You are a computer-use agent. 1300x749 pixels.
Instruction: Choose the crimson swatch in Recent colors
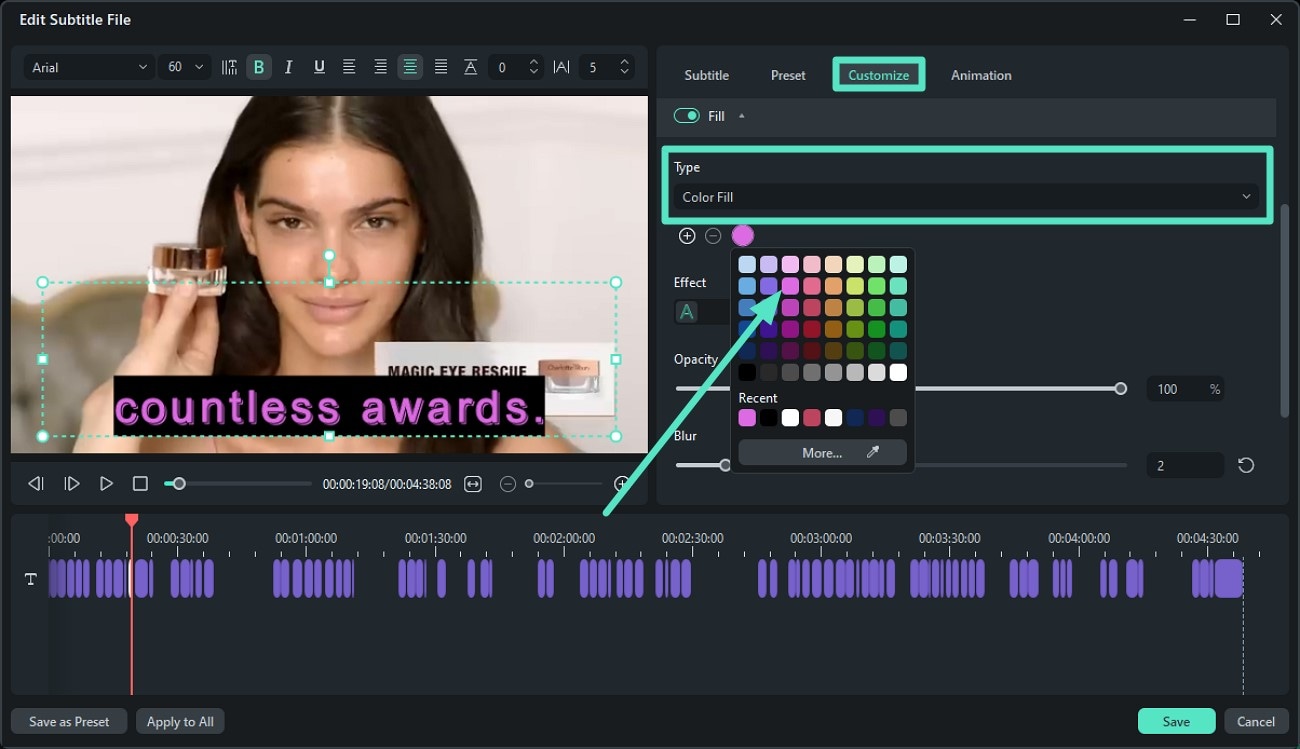[812, 418]
